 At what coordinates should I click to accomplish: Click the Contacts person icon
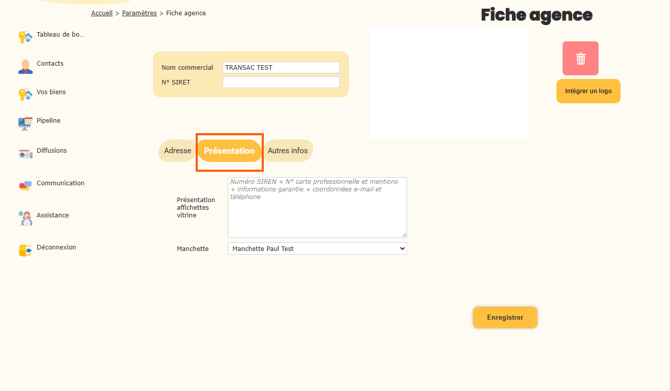25,66
